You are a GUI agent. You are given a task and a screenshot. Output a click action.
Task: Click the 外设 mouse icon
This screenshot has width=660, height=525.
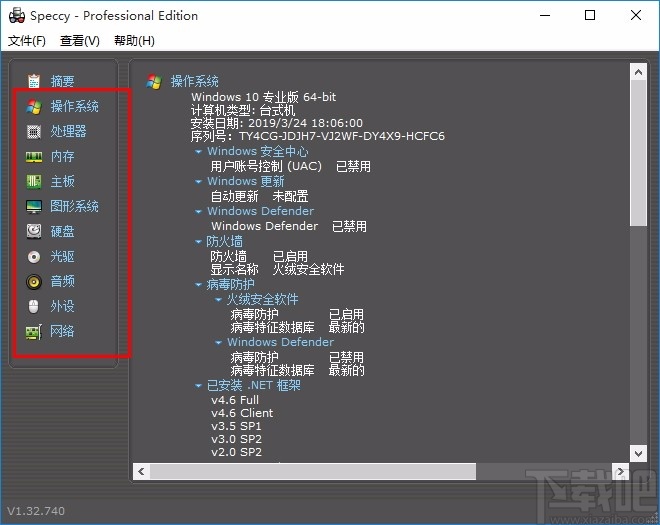[x=34, y=306]
